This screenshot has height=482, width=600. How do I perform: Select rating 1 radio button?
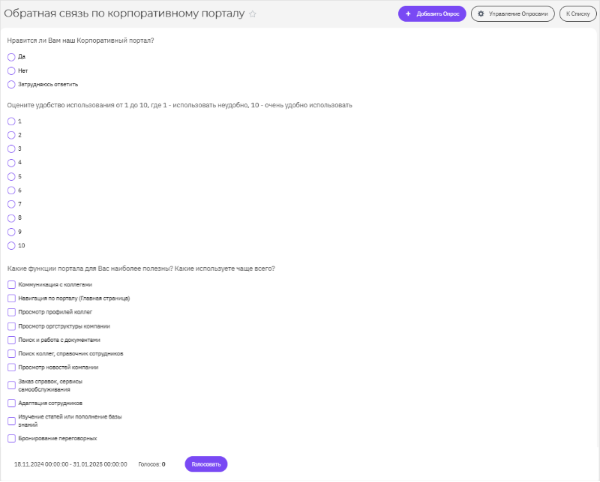coord(11,121)
